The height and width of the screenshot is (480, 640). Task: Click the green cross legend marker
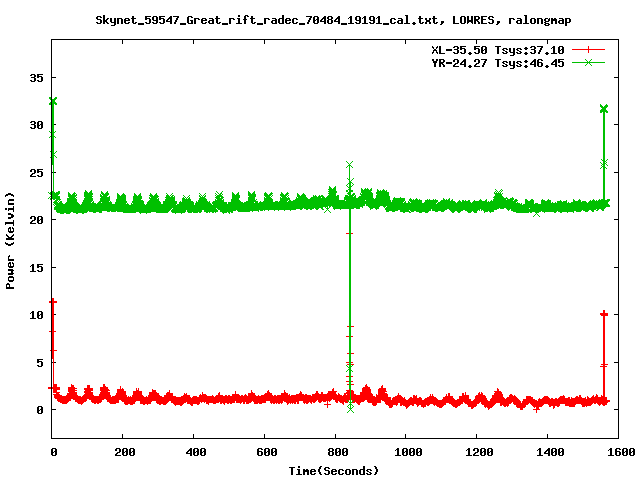(x=588, y=62)
